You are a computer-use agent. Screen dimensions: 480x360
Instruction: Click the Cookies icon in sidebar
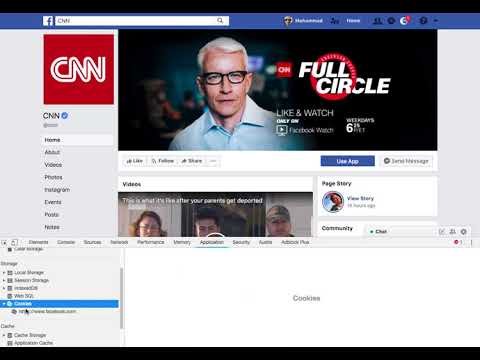(x=10, y=304)
